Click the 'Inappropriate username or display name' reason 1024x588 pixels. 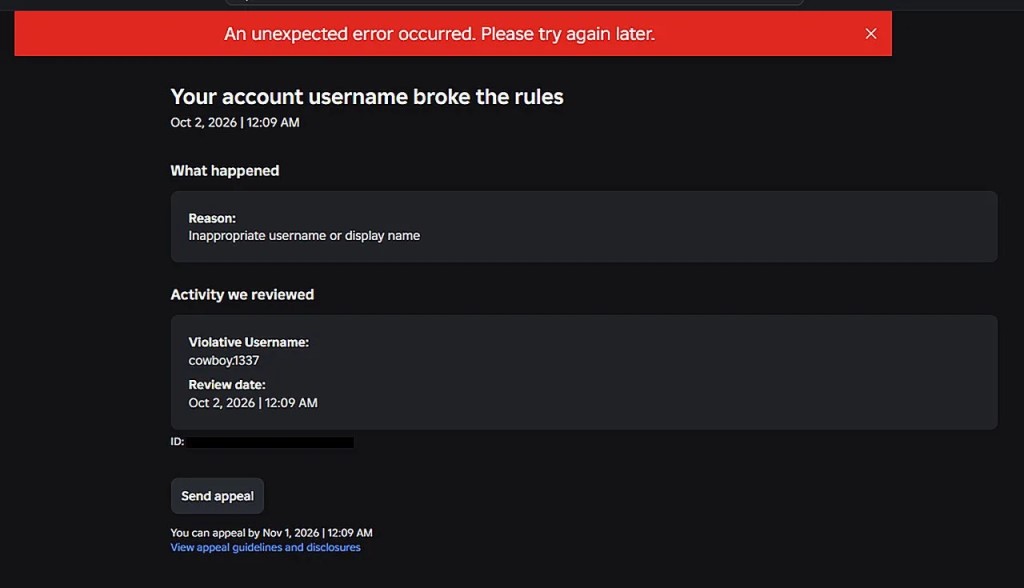pos(304,236)
